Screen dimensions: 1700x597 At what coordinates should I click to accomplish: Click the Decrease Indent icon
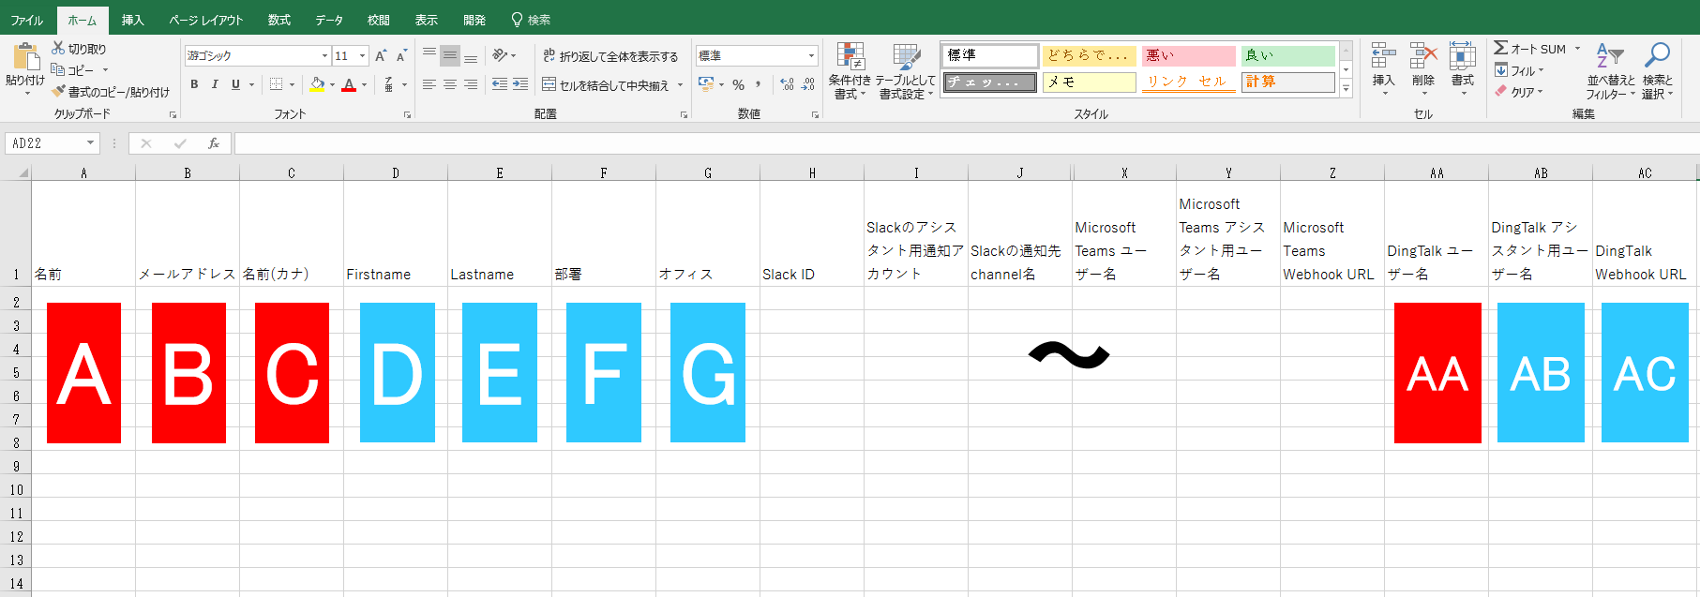point(500,85)
